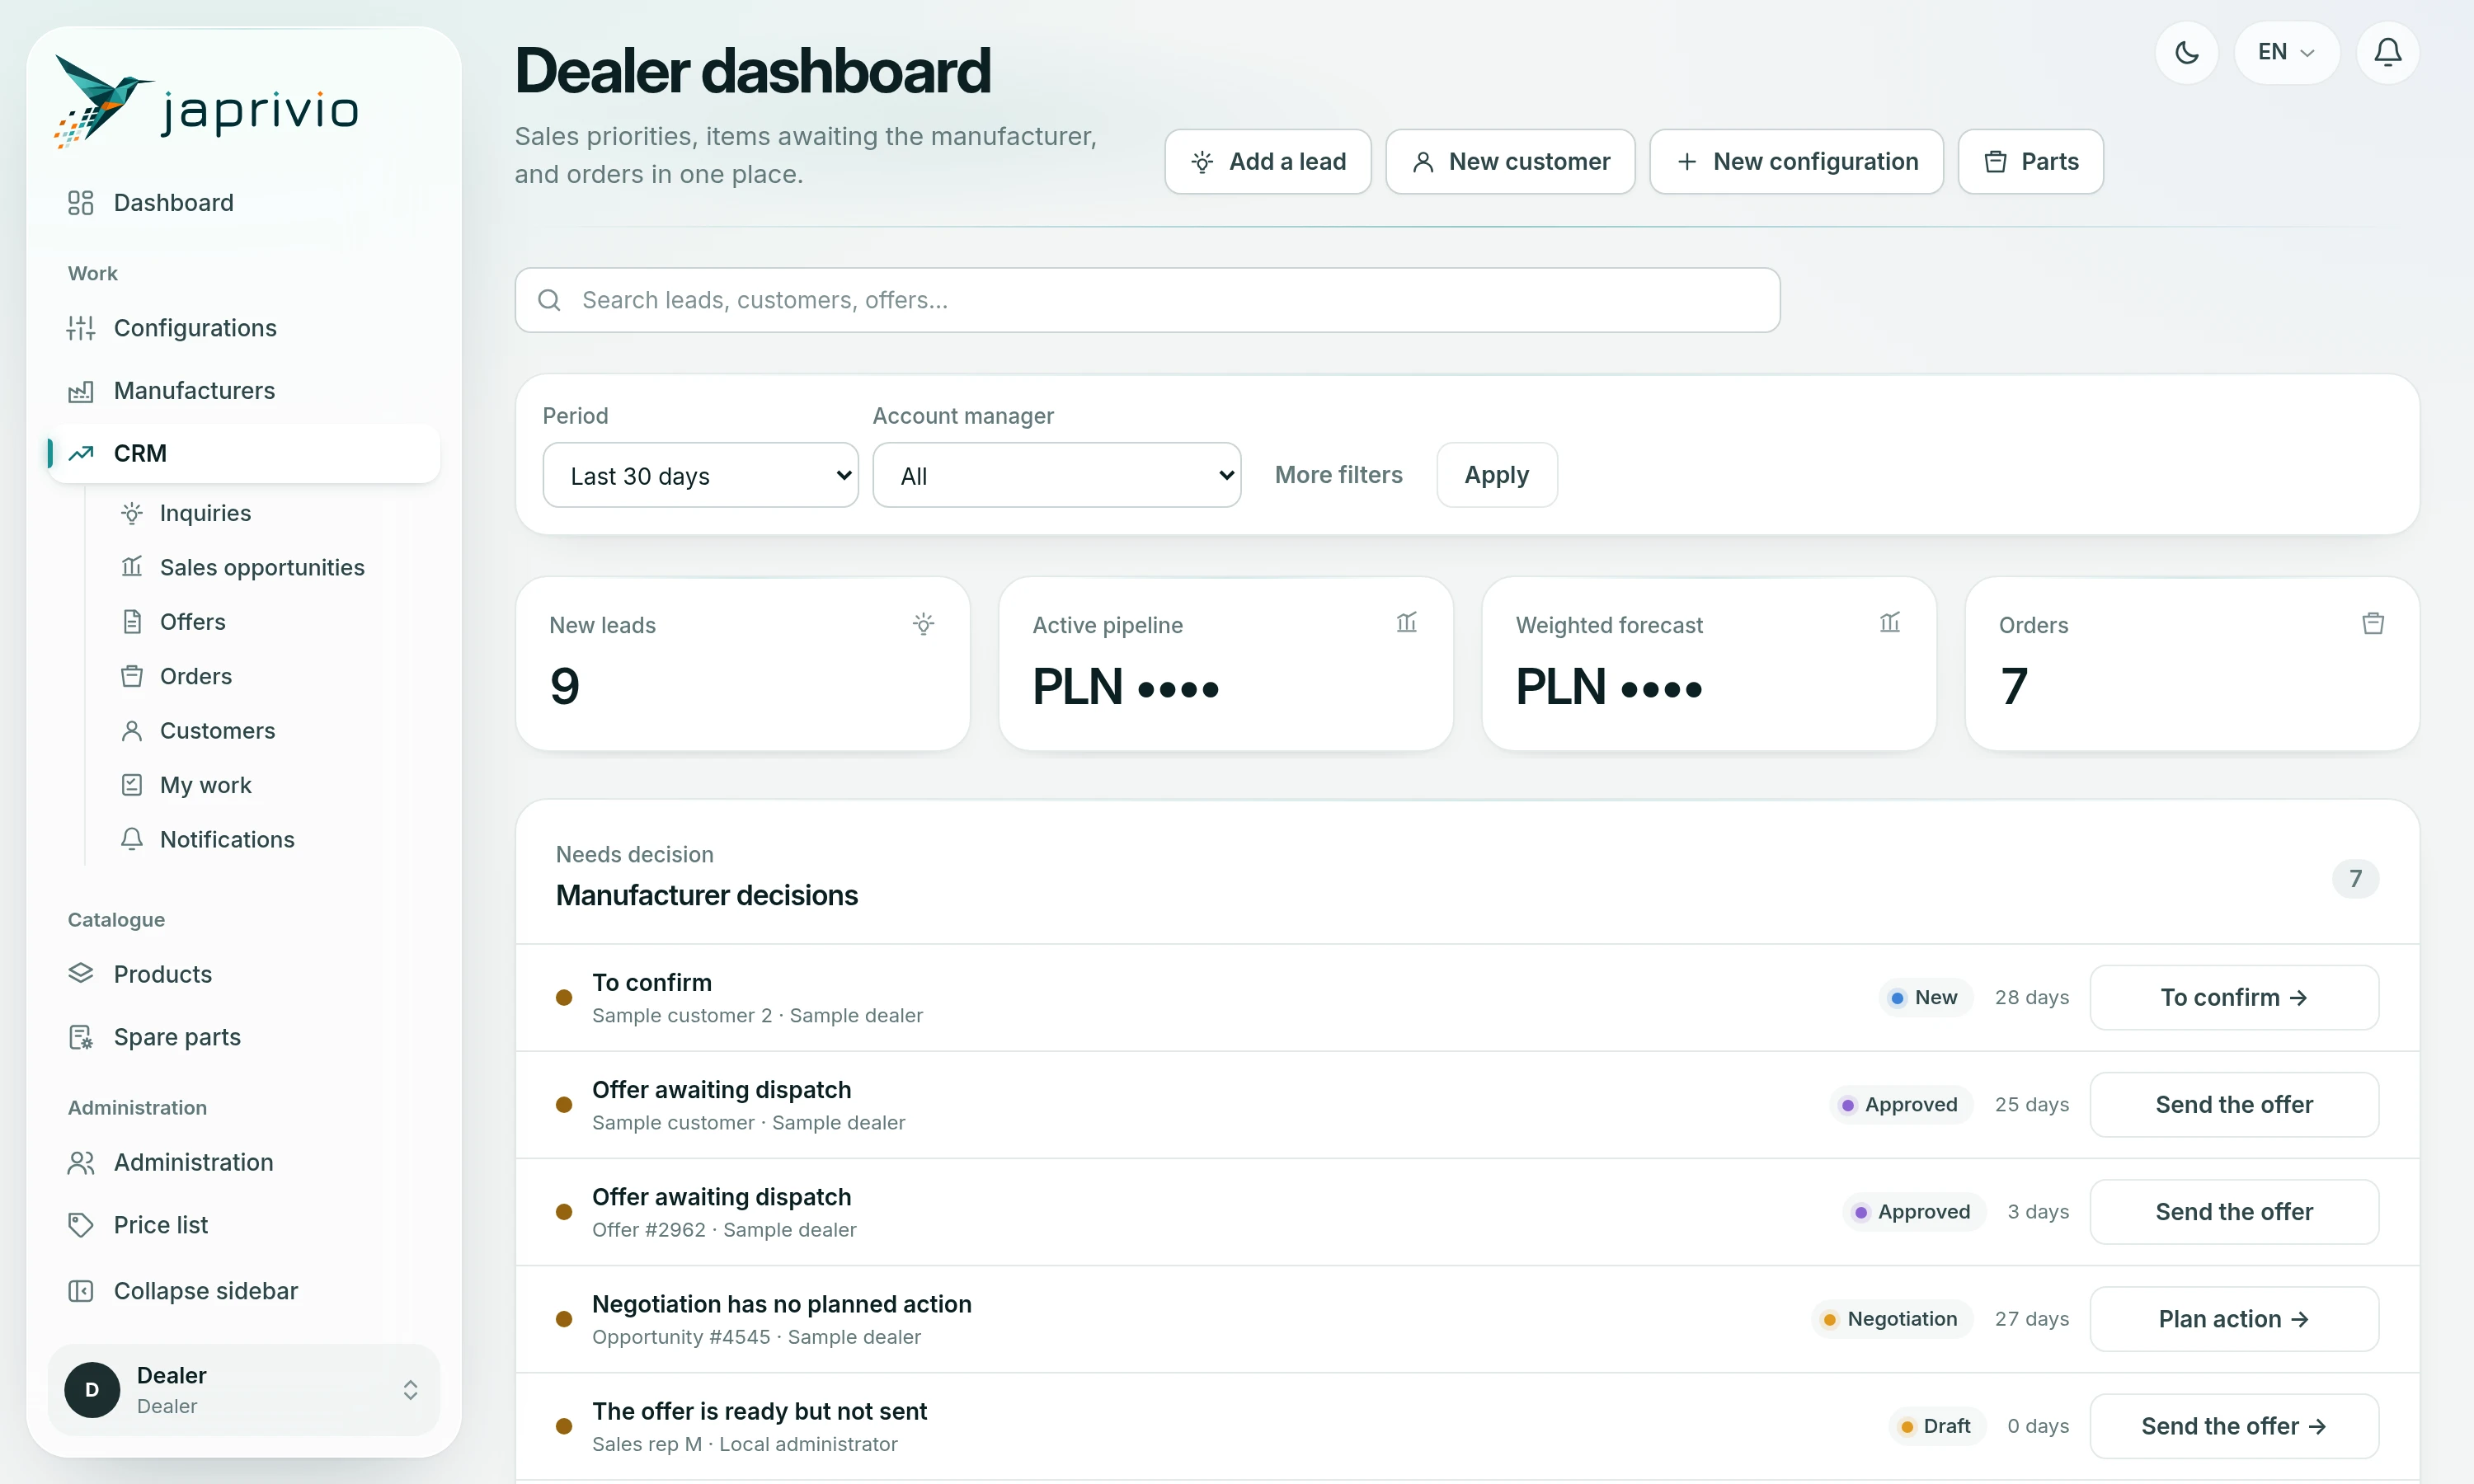Open the notifications bell in the header

pos(2387,52)
